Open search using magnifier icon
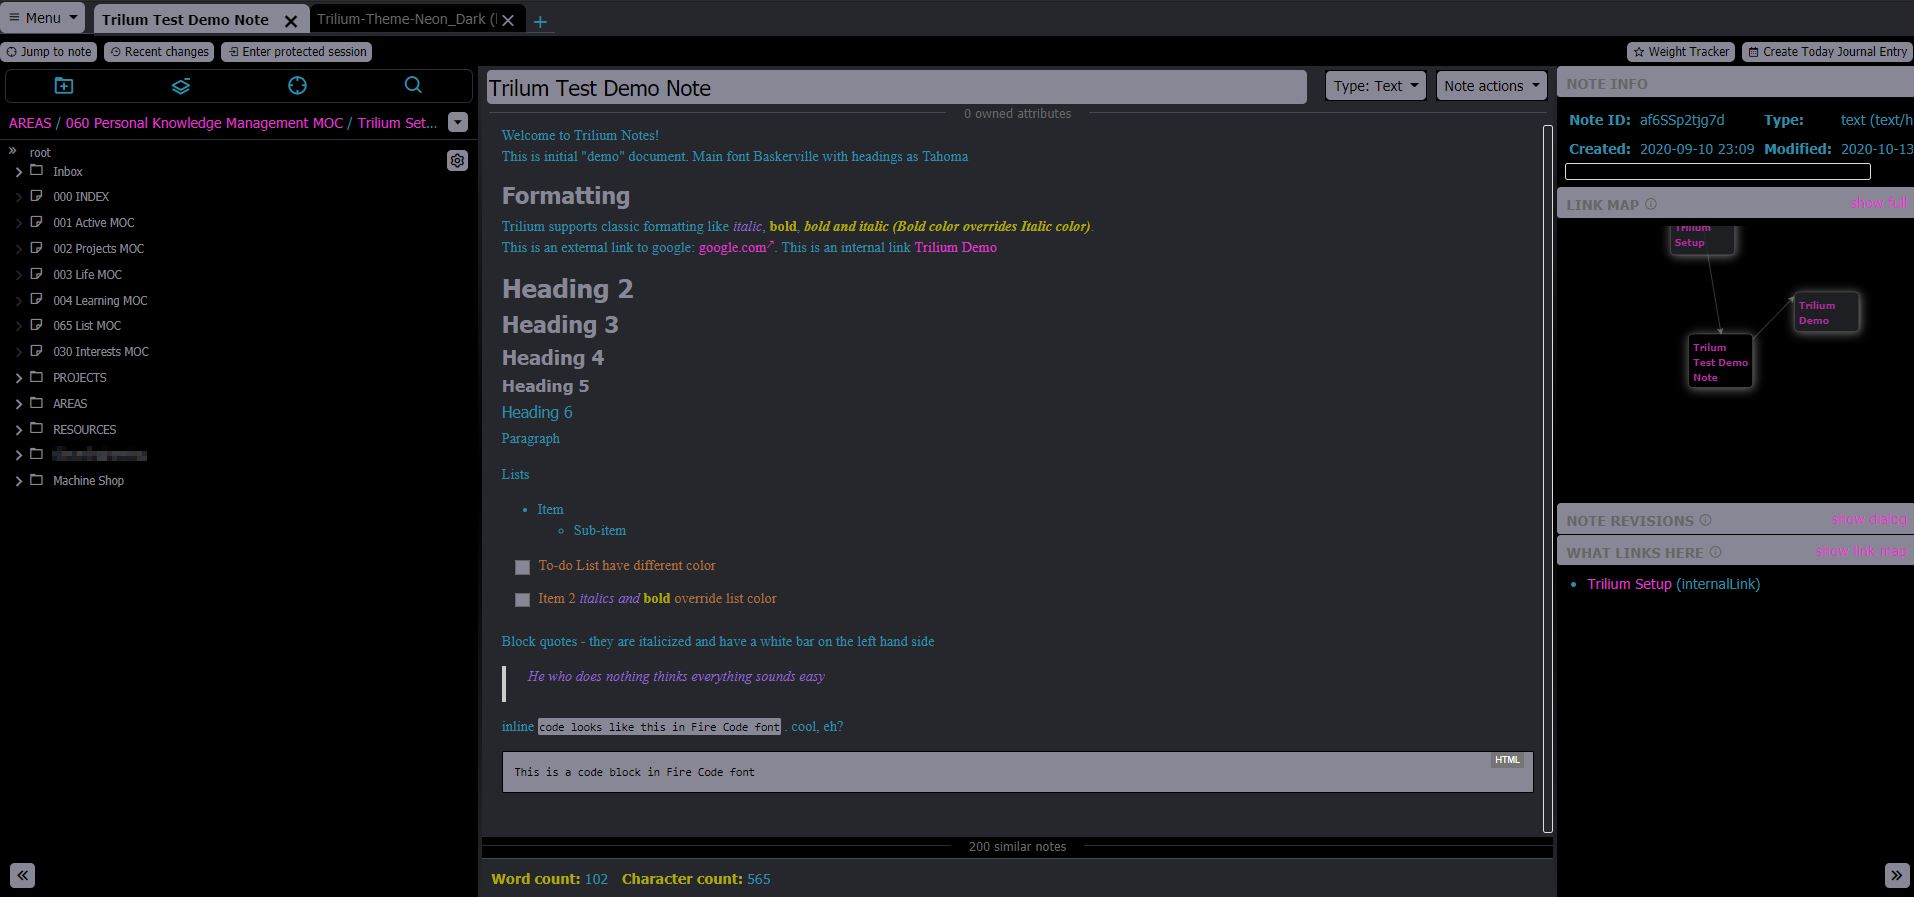Image resolution: width=1914 pixels, height=897 pixels. point(413,86)
